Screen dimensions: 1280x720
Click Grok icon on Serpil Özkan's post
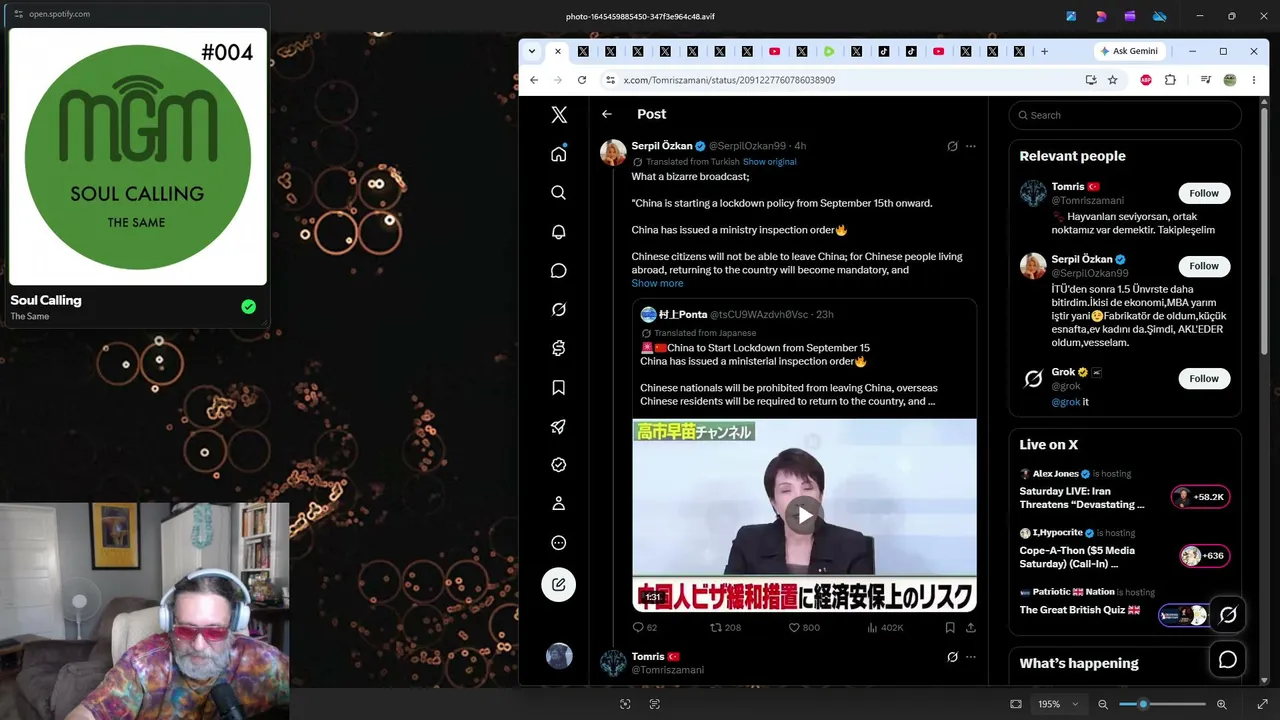(x=952, y=146)
